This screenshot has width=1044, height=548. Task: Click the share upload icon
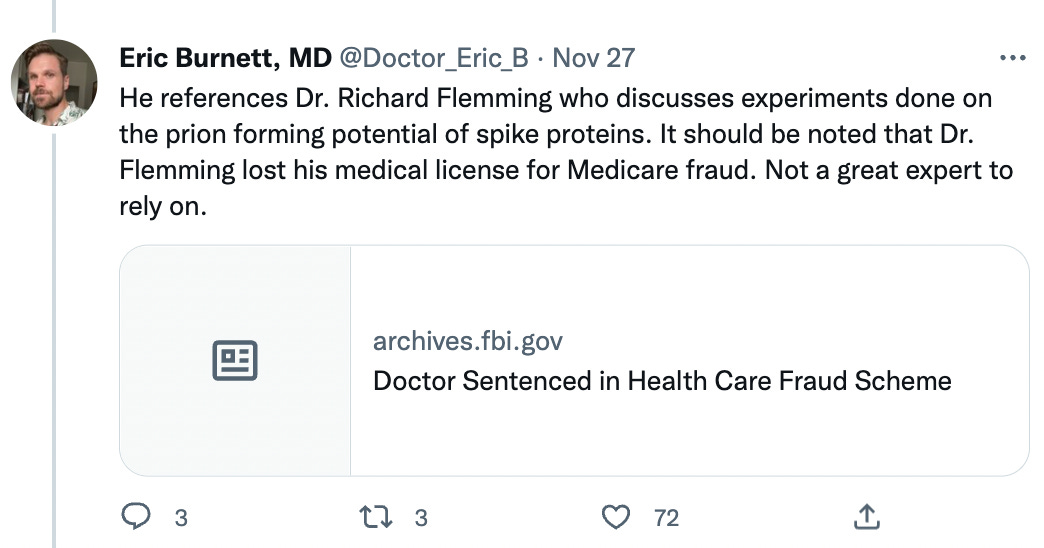(x=867, y=517)
